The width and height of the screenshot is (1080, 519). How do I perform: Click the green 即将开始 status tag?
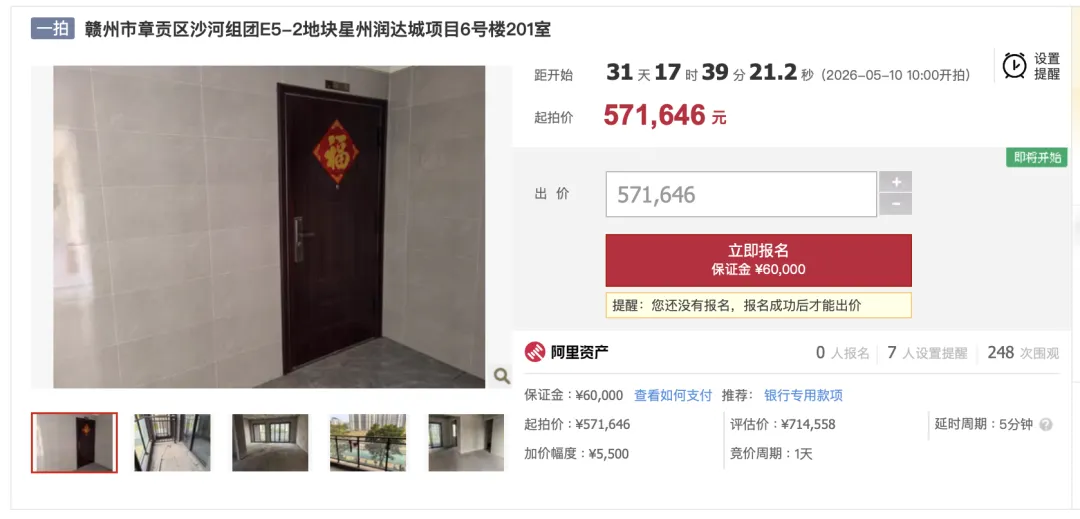(x=1037, y=158)
